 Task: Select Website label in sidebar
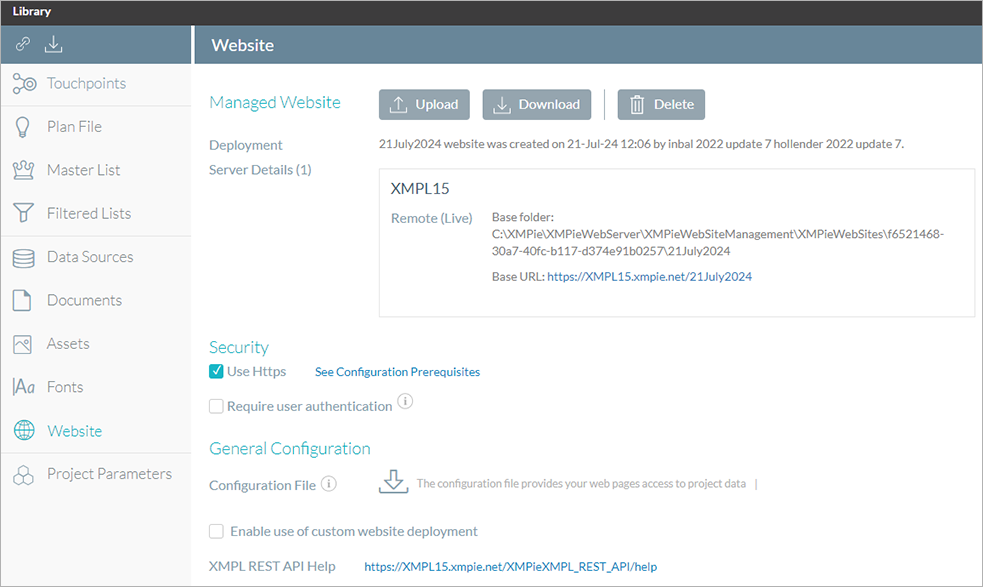75,431
